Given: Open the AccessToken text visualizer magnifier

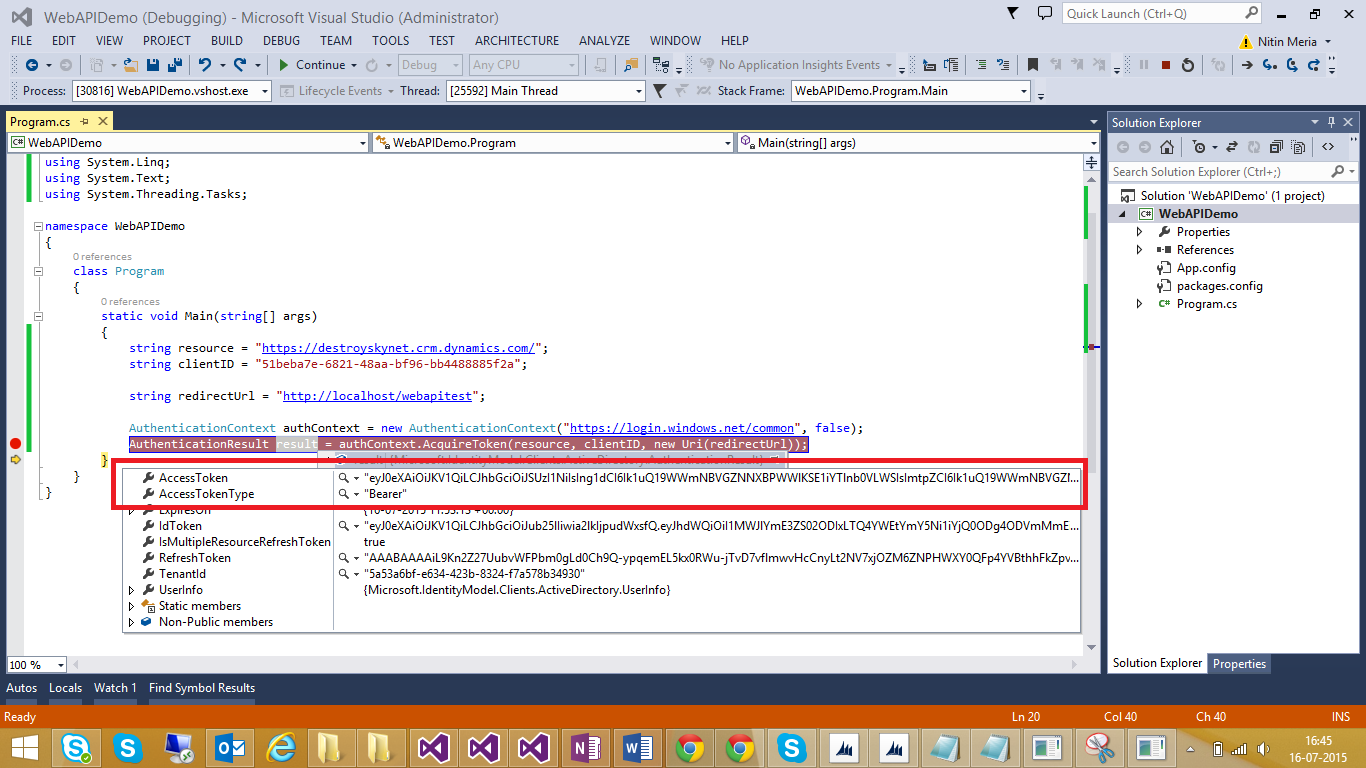Looking at the screenshot, I should pyautogui.click(x=343, y=478).
